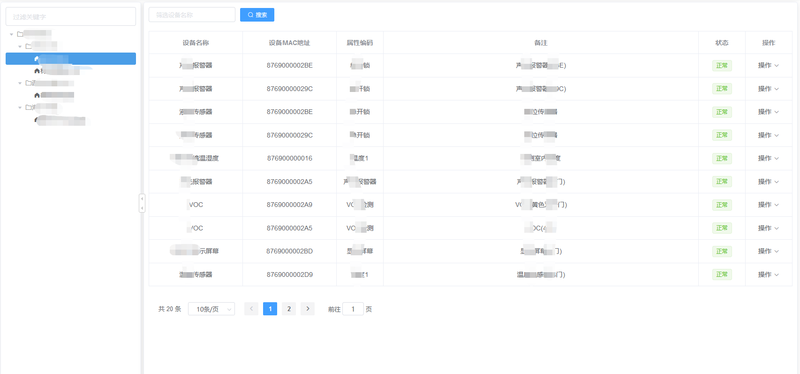Collapse the top-level root folder arrow in tree
800x374 pixels.
point(11,34)
